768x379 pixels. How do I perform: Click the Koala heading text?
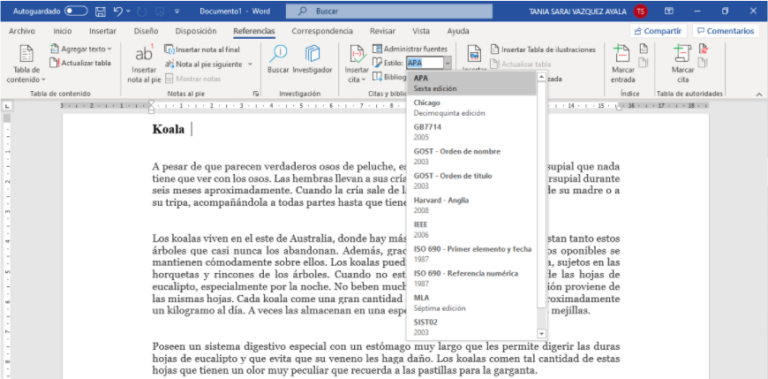point(168,129)
